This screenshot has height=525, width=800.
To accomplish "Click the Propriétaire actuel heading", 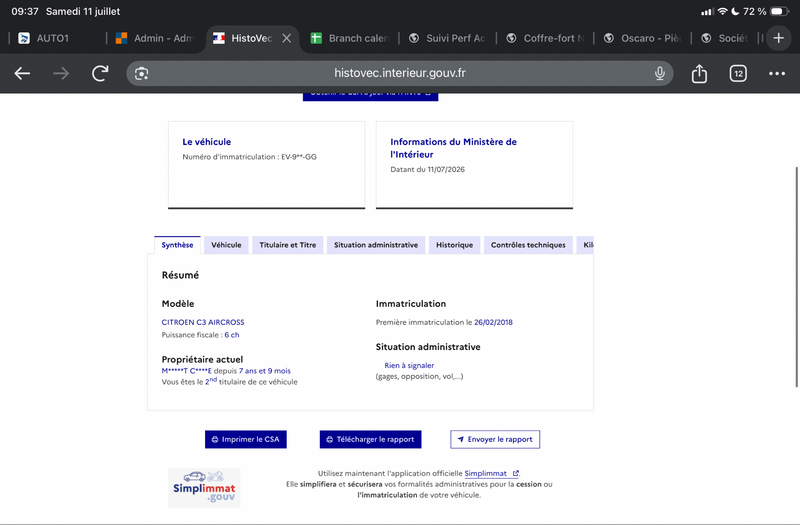I will [x=202, y=359].
